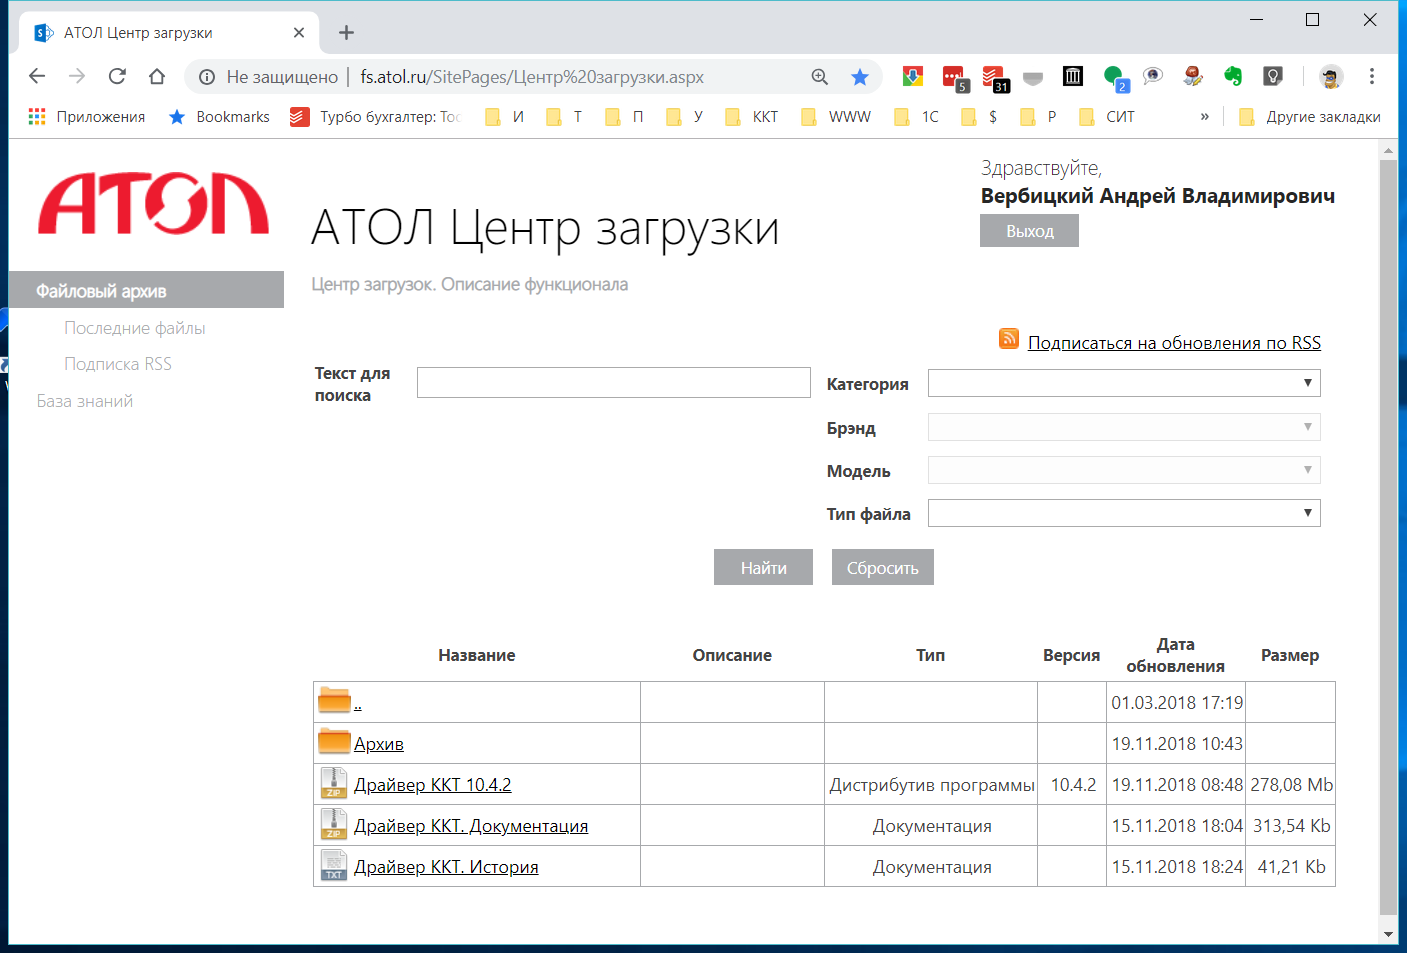Click the bookmark star icon
This screenshot has width=1407, height=953.
(x=859, y=77)
